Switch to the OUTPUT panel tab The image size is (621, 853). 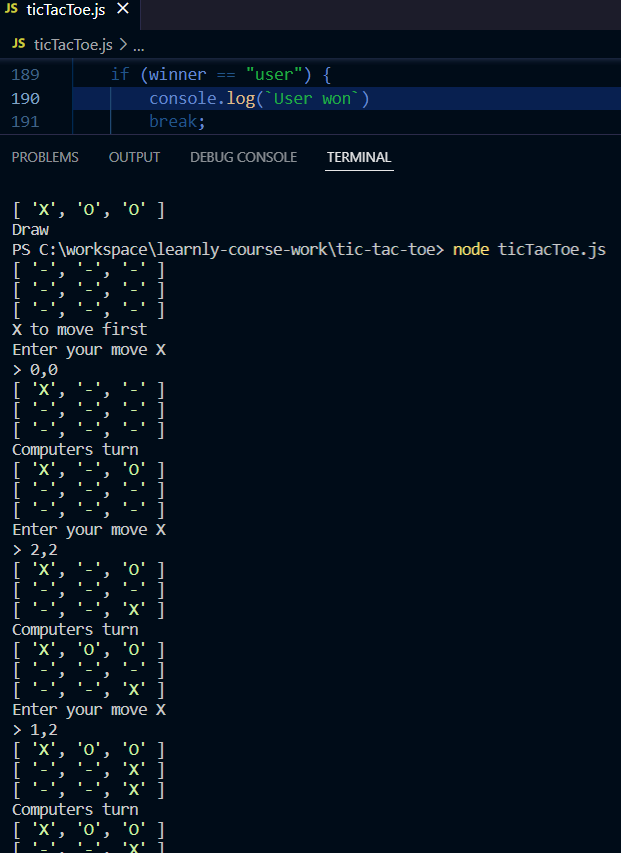(134, 157)
